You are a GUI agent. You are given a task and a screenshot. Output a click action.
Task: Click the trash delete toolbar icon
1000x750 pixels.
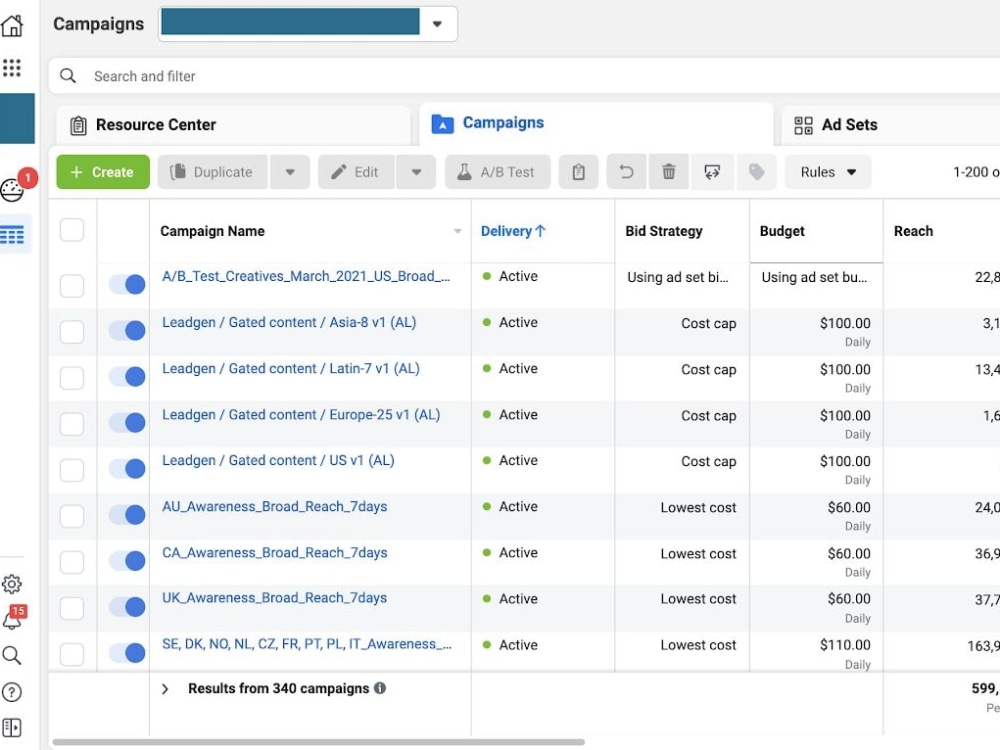(668, 172)
